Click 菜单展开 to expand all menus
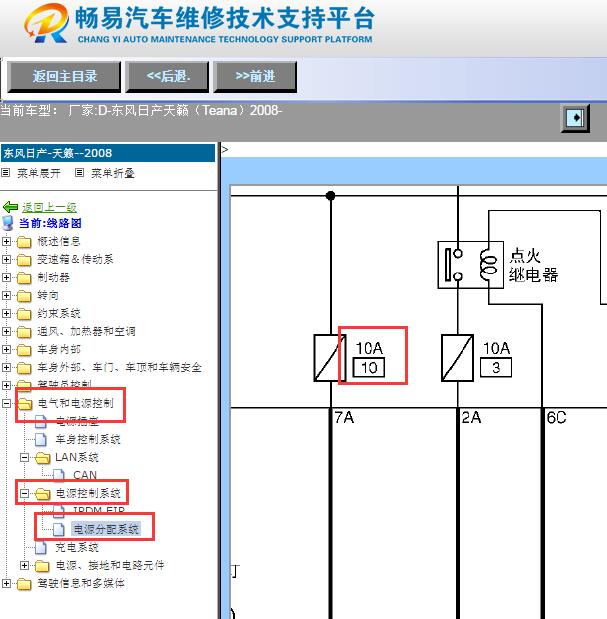The width and height of the screenshot is (607, 619). click(39, 173)
